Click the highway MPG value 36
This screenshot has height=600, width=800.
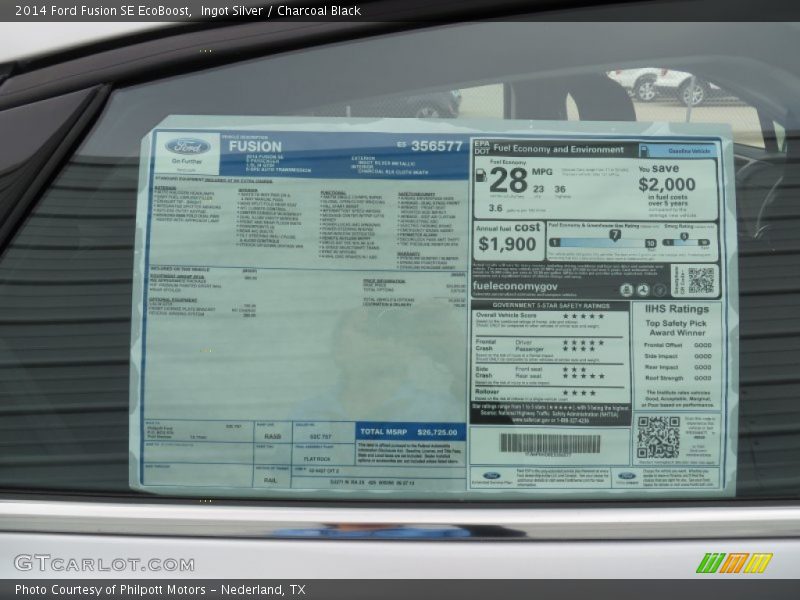(x=560, y=189)
